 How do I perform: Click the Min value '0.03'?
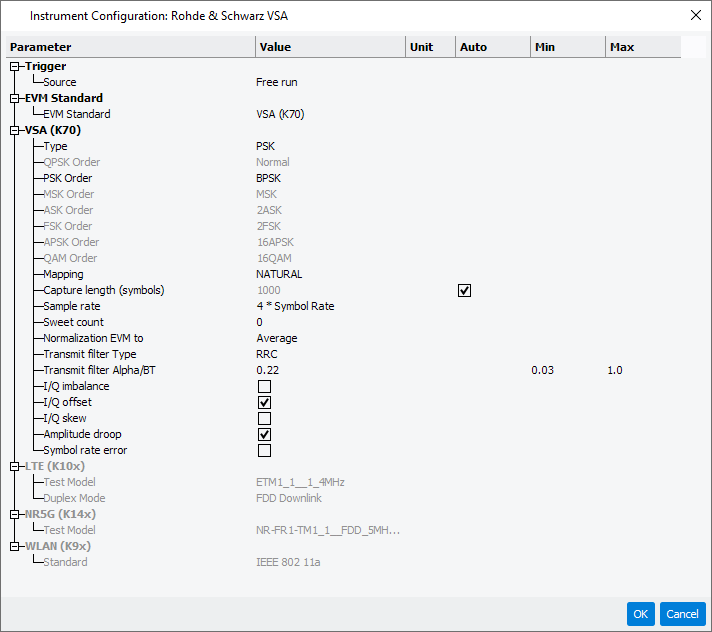point(543,370)
